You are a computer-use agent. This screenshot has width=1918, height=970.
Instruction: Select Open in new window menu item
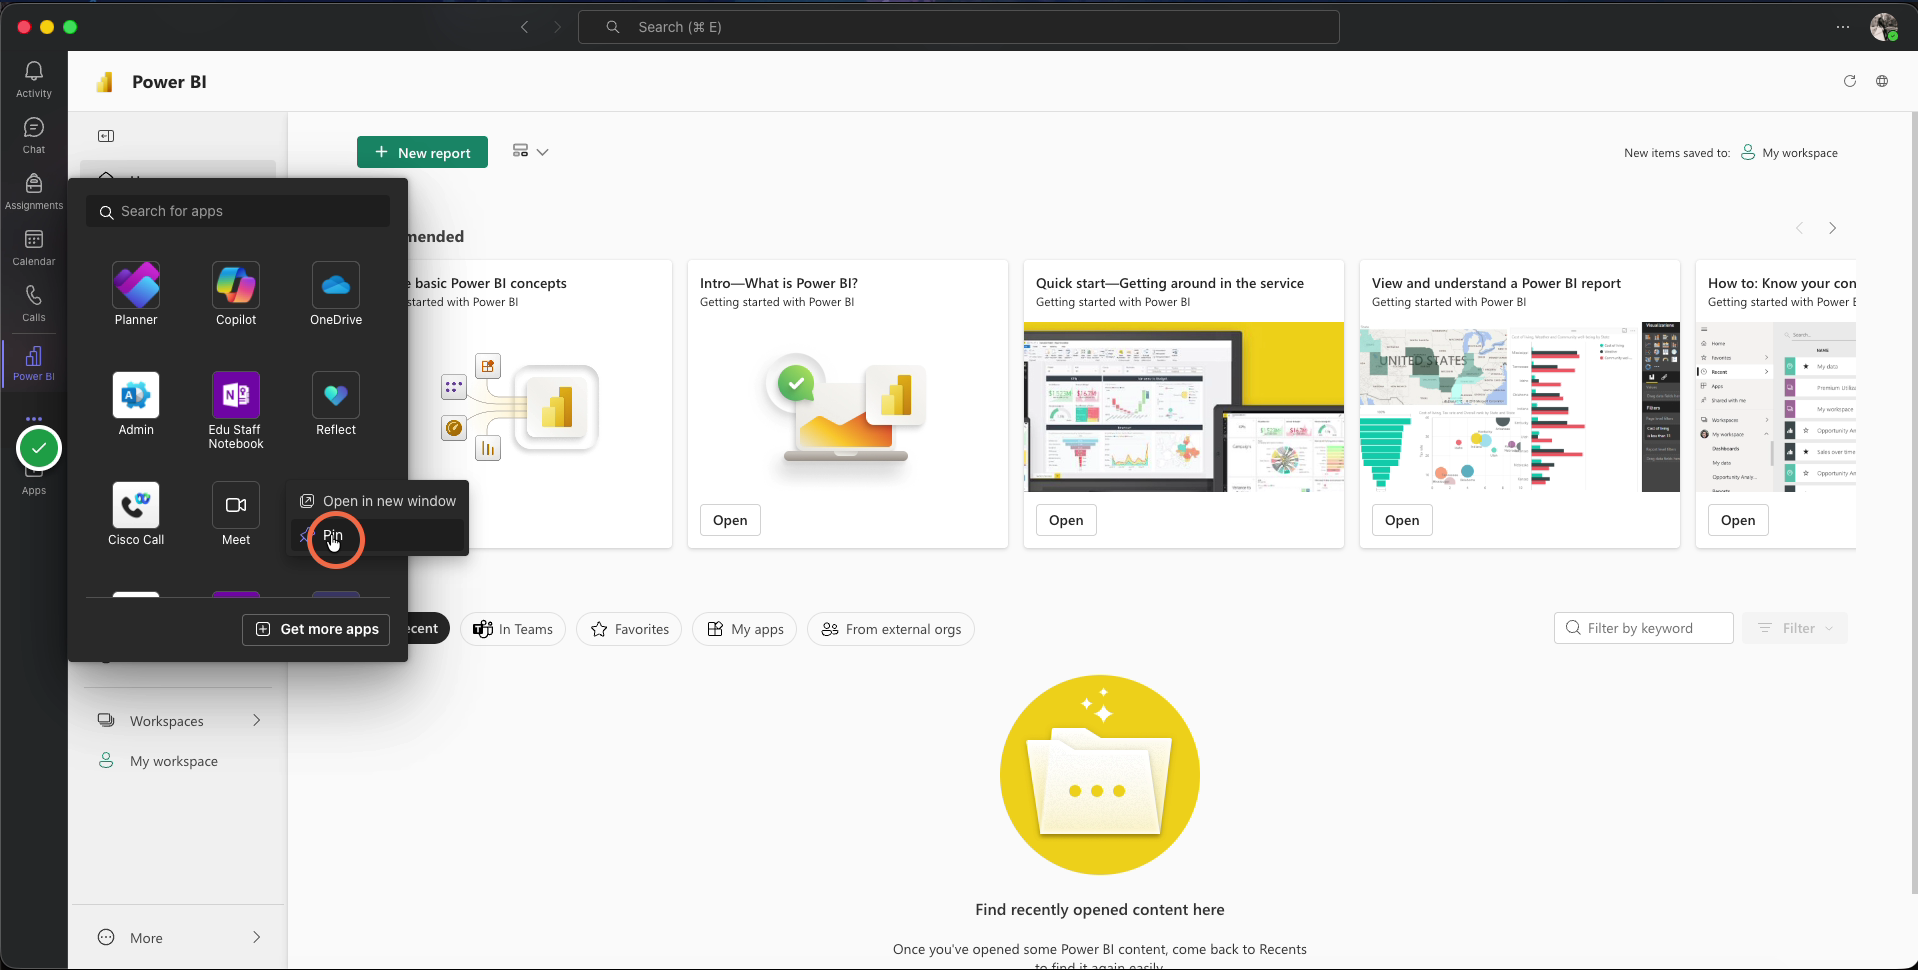tap(378, 501)
